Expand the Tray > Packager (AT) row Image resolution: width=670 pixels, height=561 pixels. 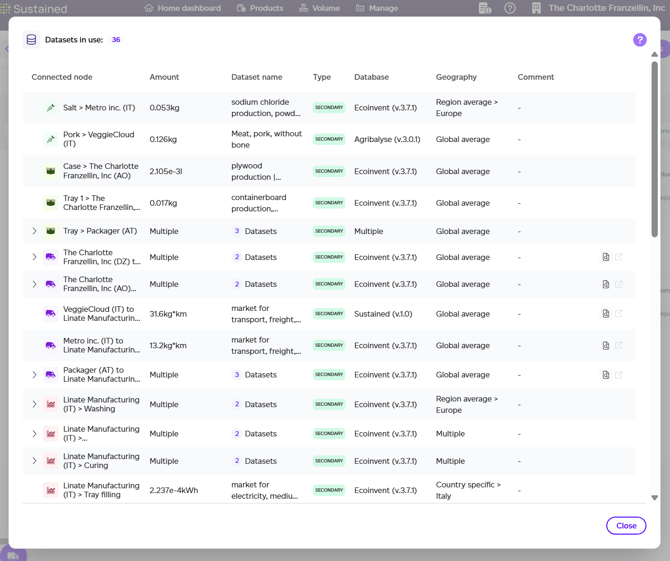pyautogui.click(x=34, y=231)
